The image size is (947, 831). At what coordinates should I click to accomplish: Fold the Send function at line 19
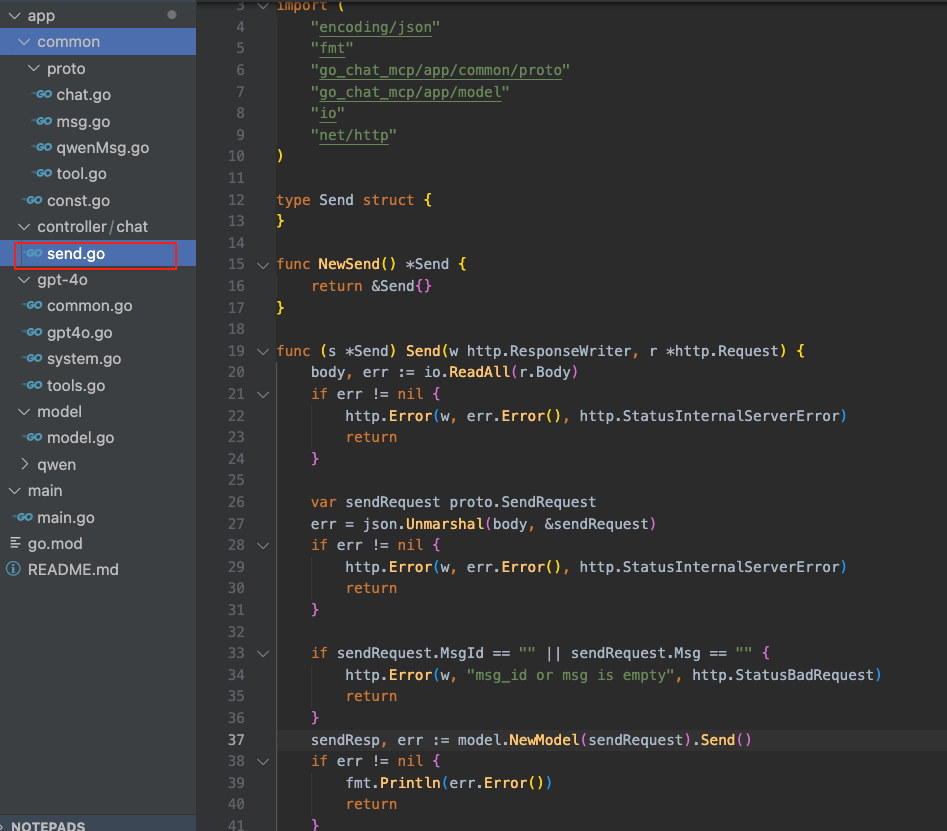coord(262,351)
